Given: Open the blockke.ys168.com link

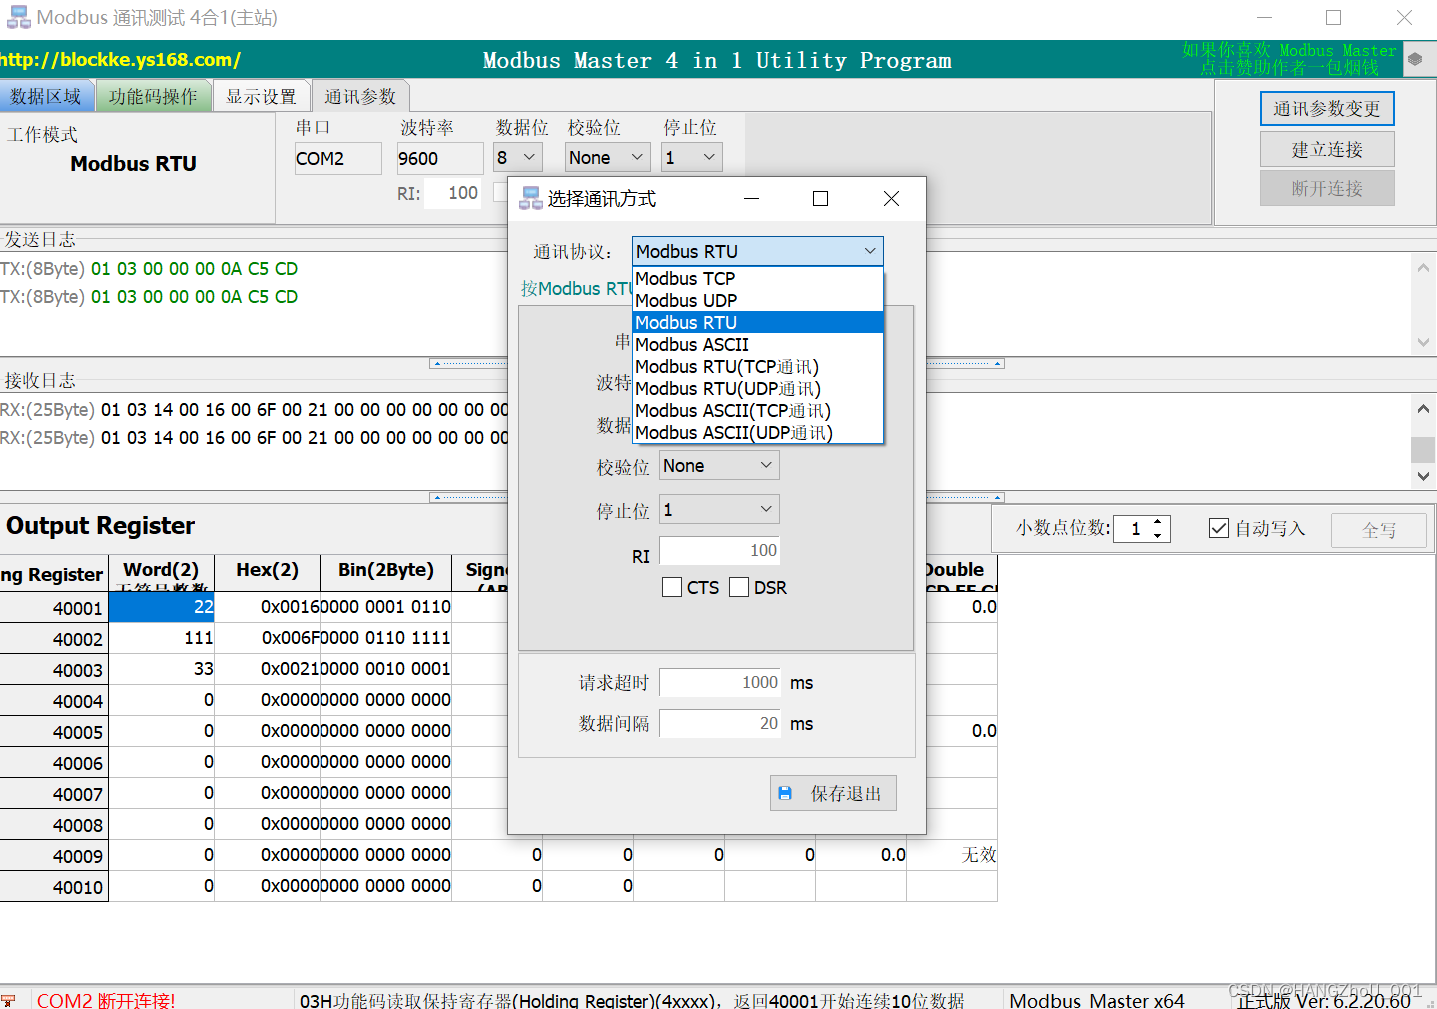Looking at the screenshot, I should click(120, 59).
